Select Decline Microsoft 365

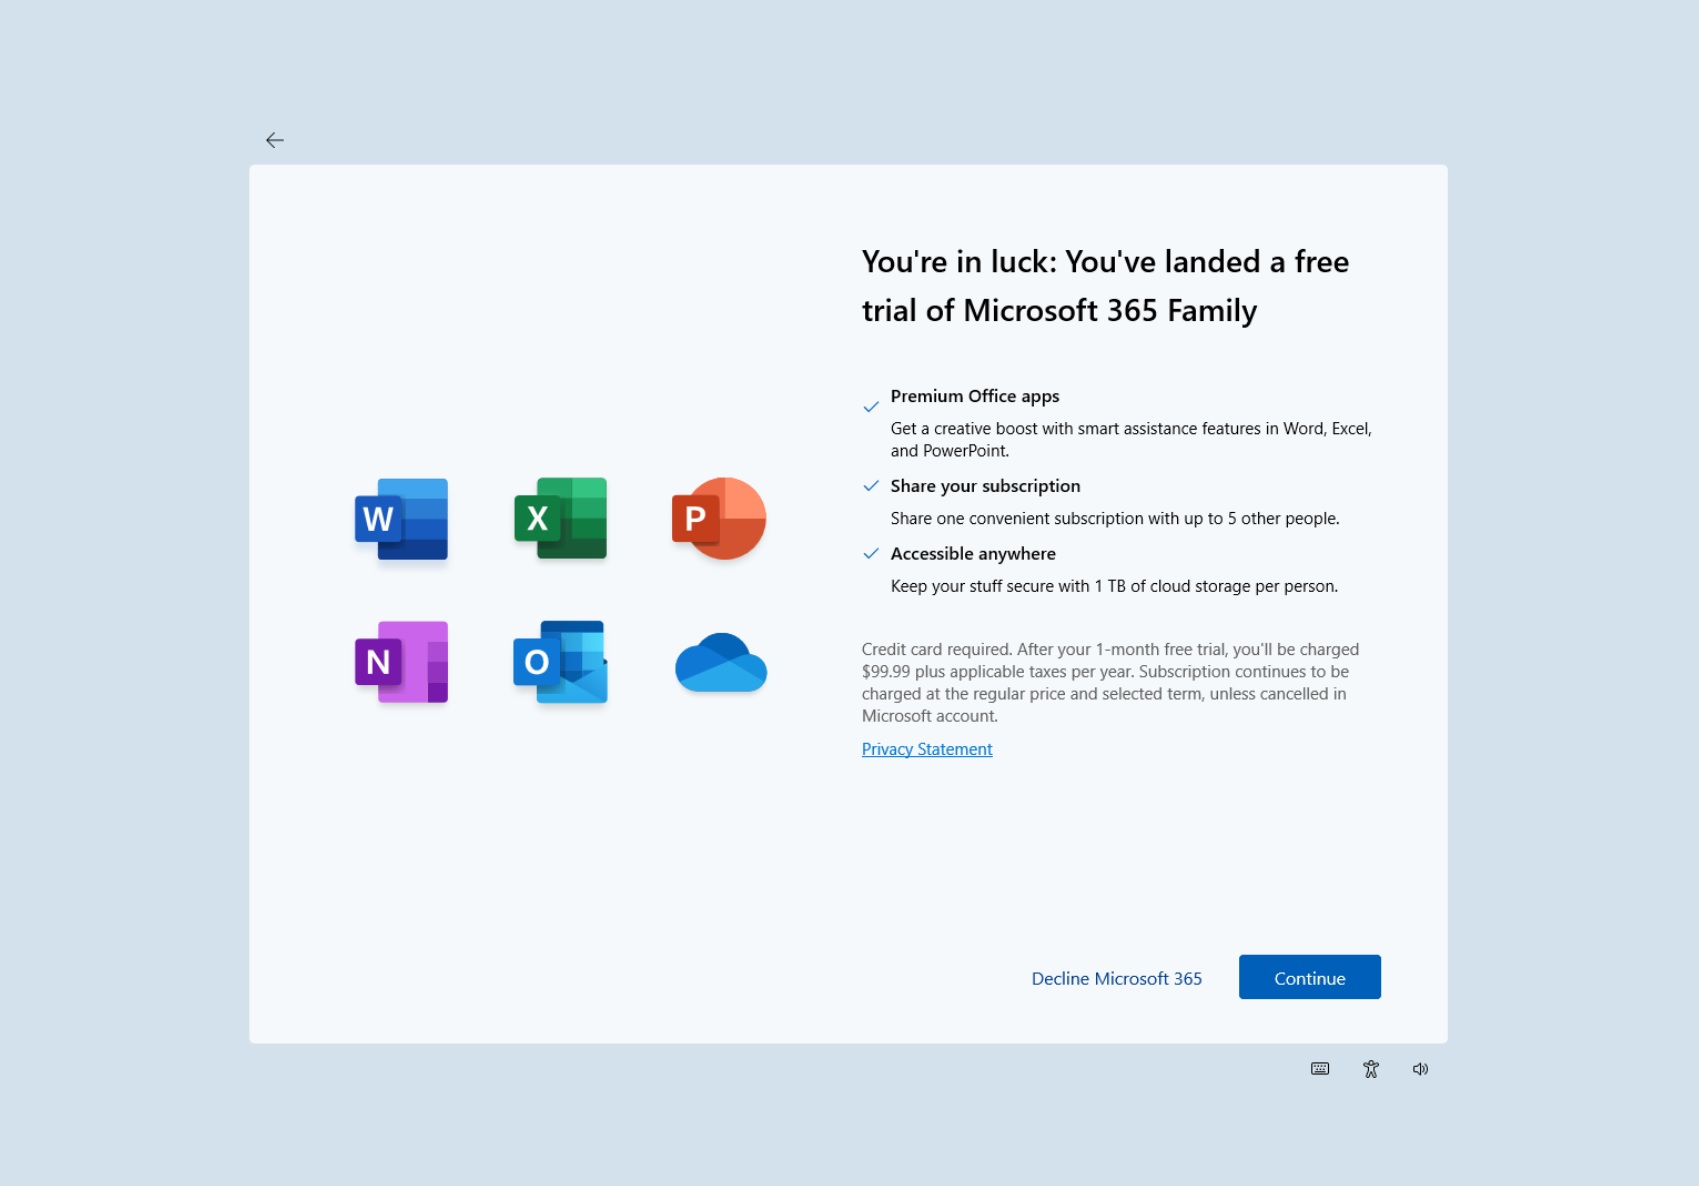pos(1117,978)
